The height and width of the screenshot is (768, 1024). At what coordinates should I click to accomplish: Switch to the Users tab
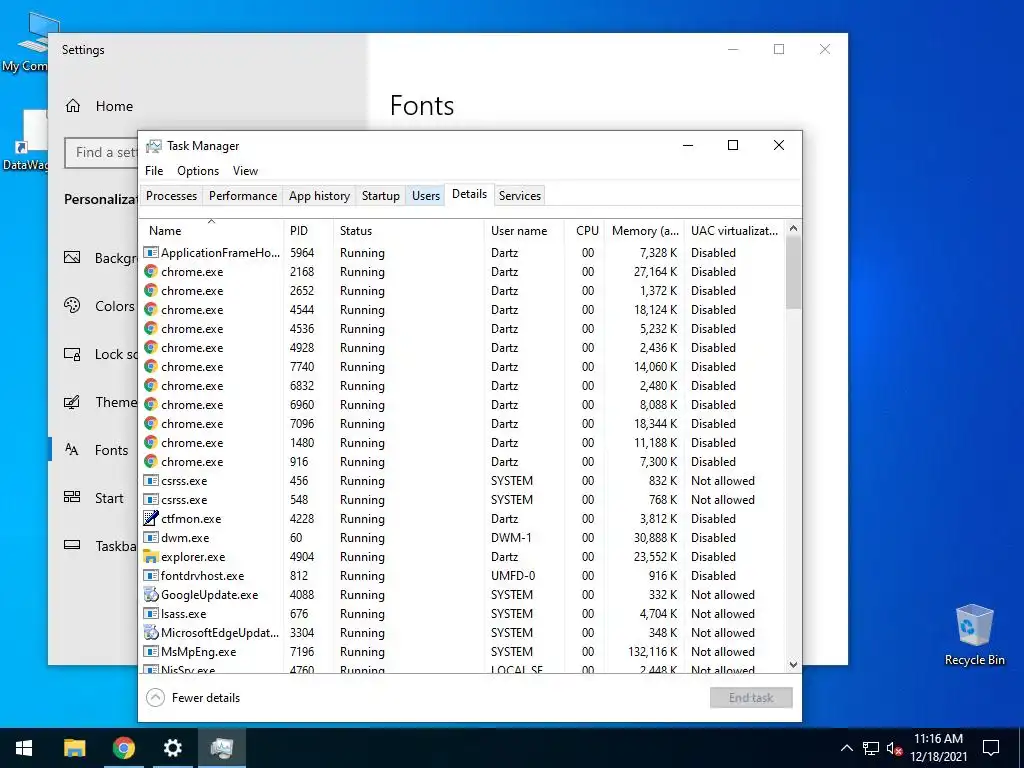coord(426,196)
